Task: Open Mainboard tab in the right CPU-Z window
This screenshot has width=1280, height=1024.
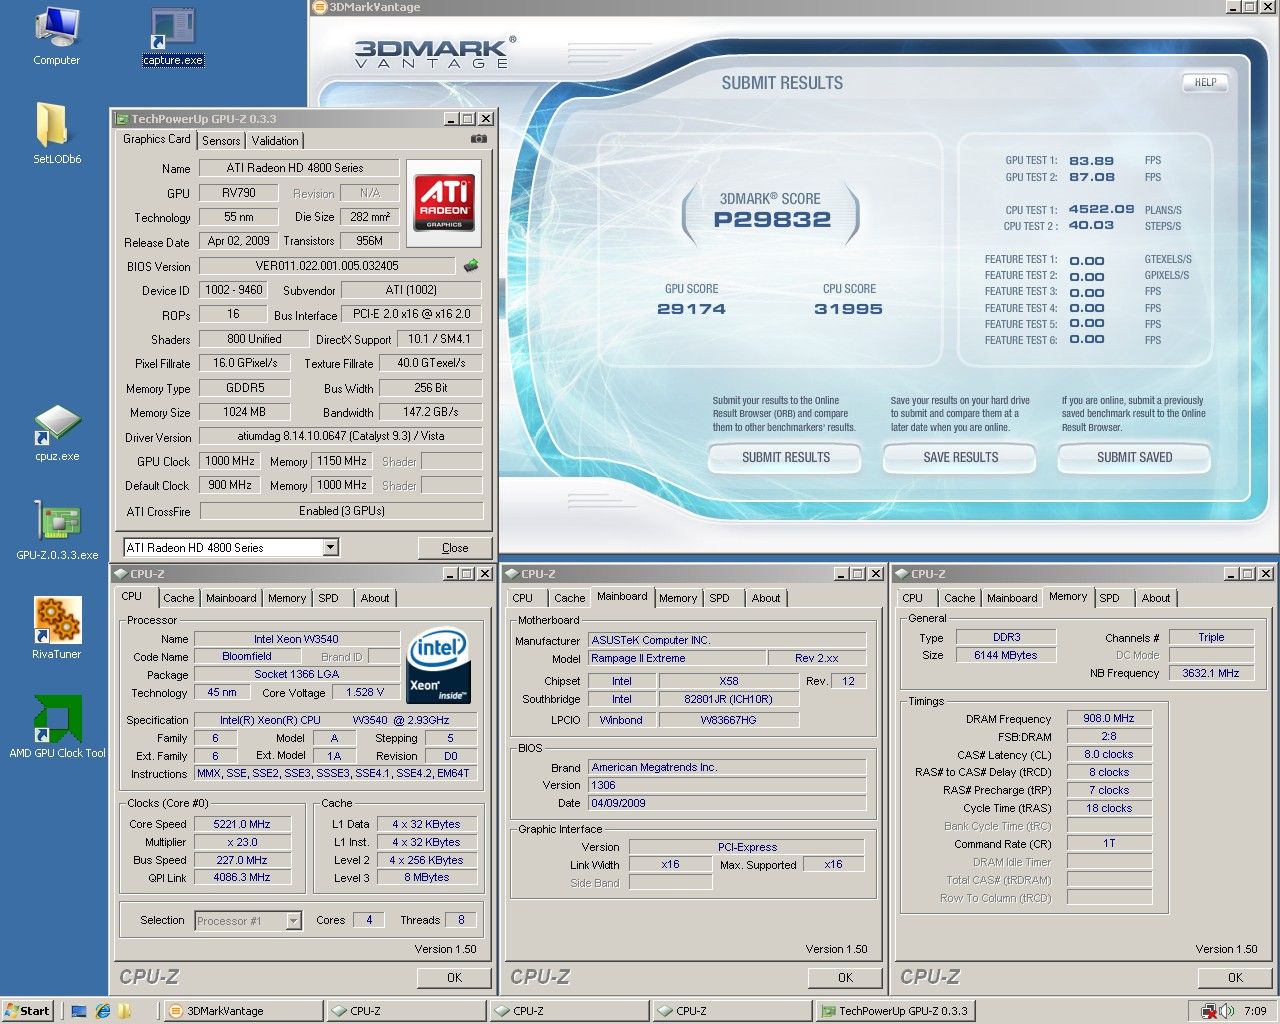Action: pos(1012,598)
